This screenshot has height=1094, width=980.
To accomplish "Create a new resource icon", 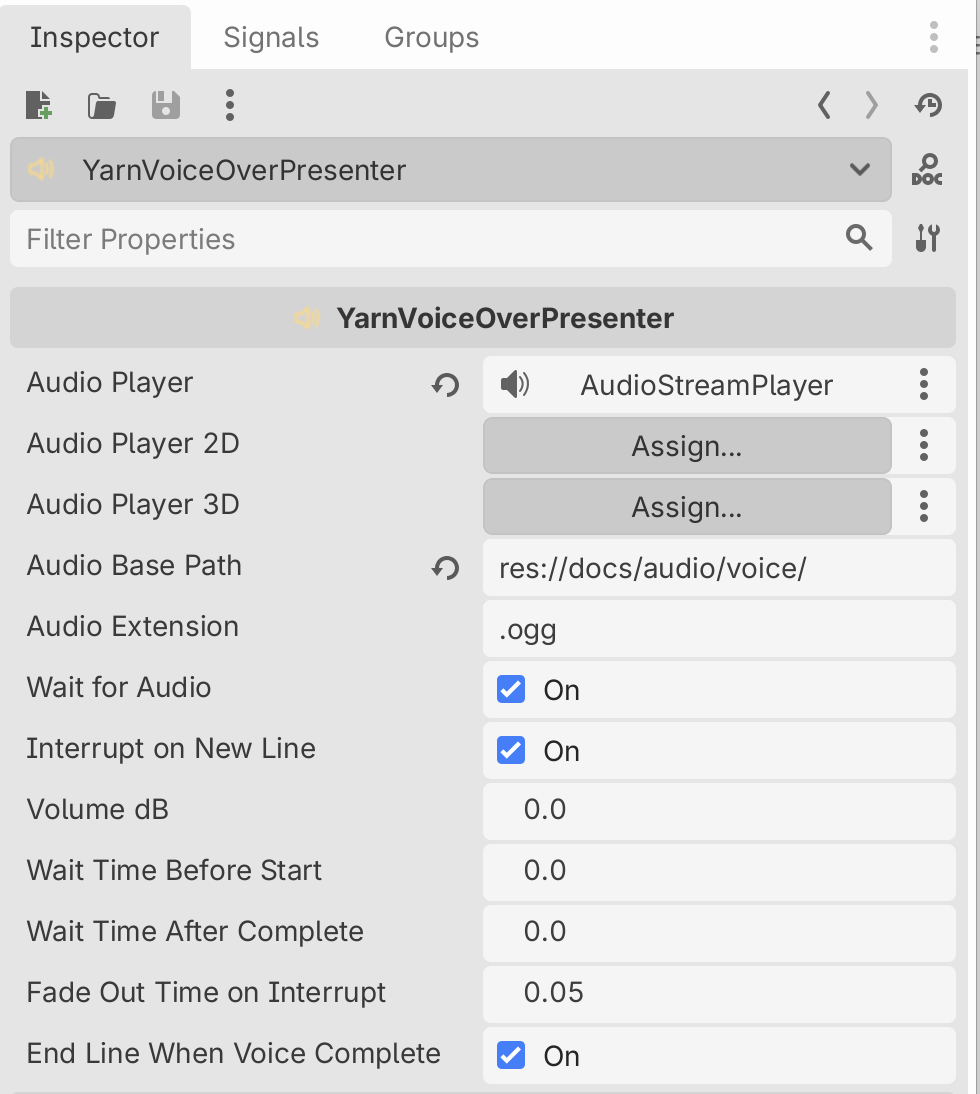I will (39, 105).
